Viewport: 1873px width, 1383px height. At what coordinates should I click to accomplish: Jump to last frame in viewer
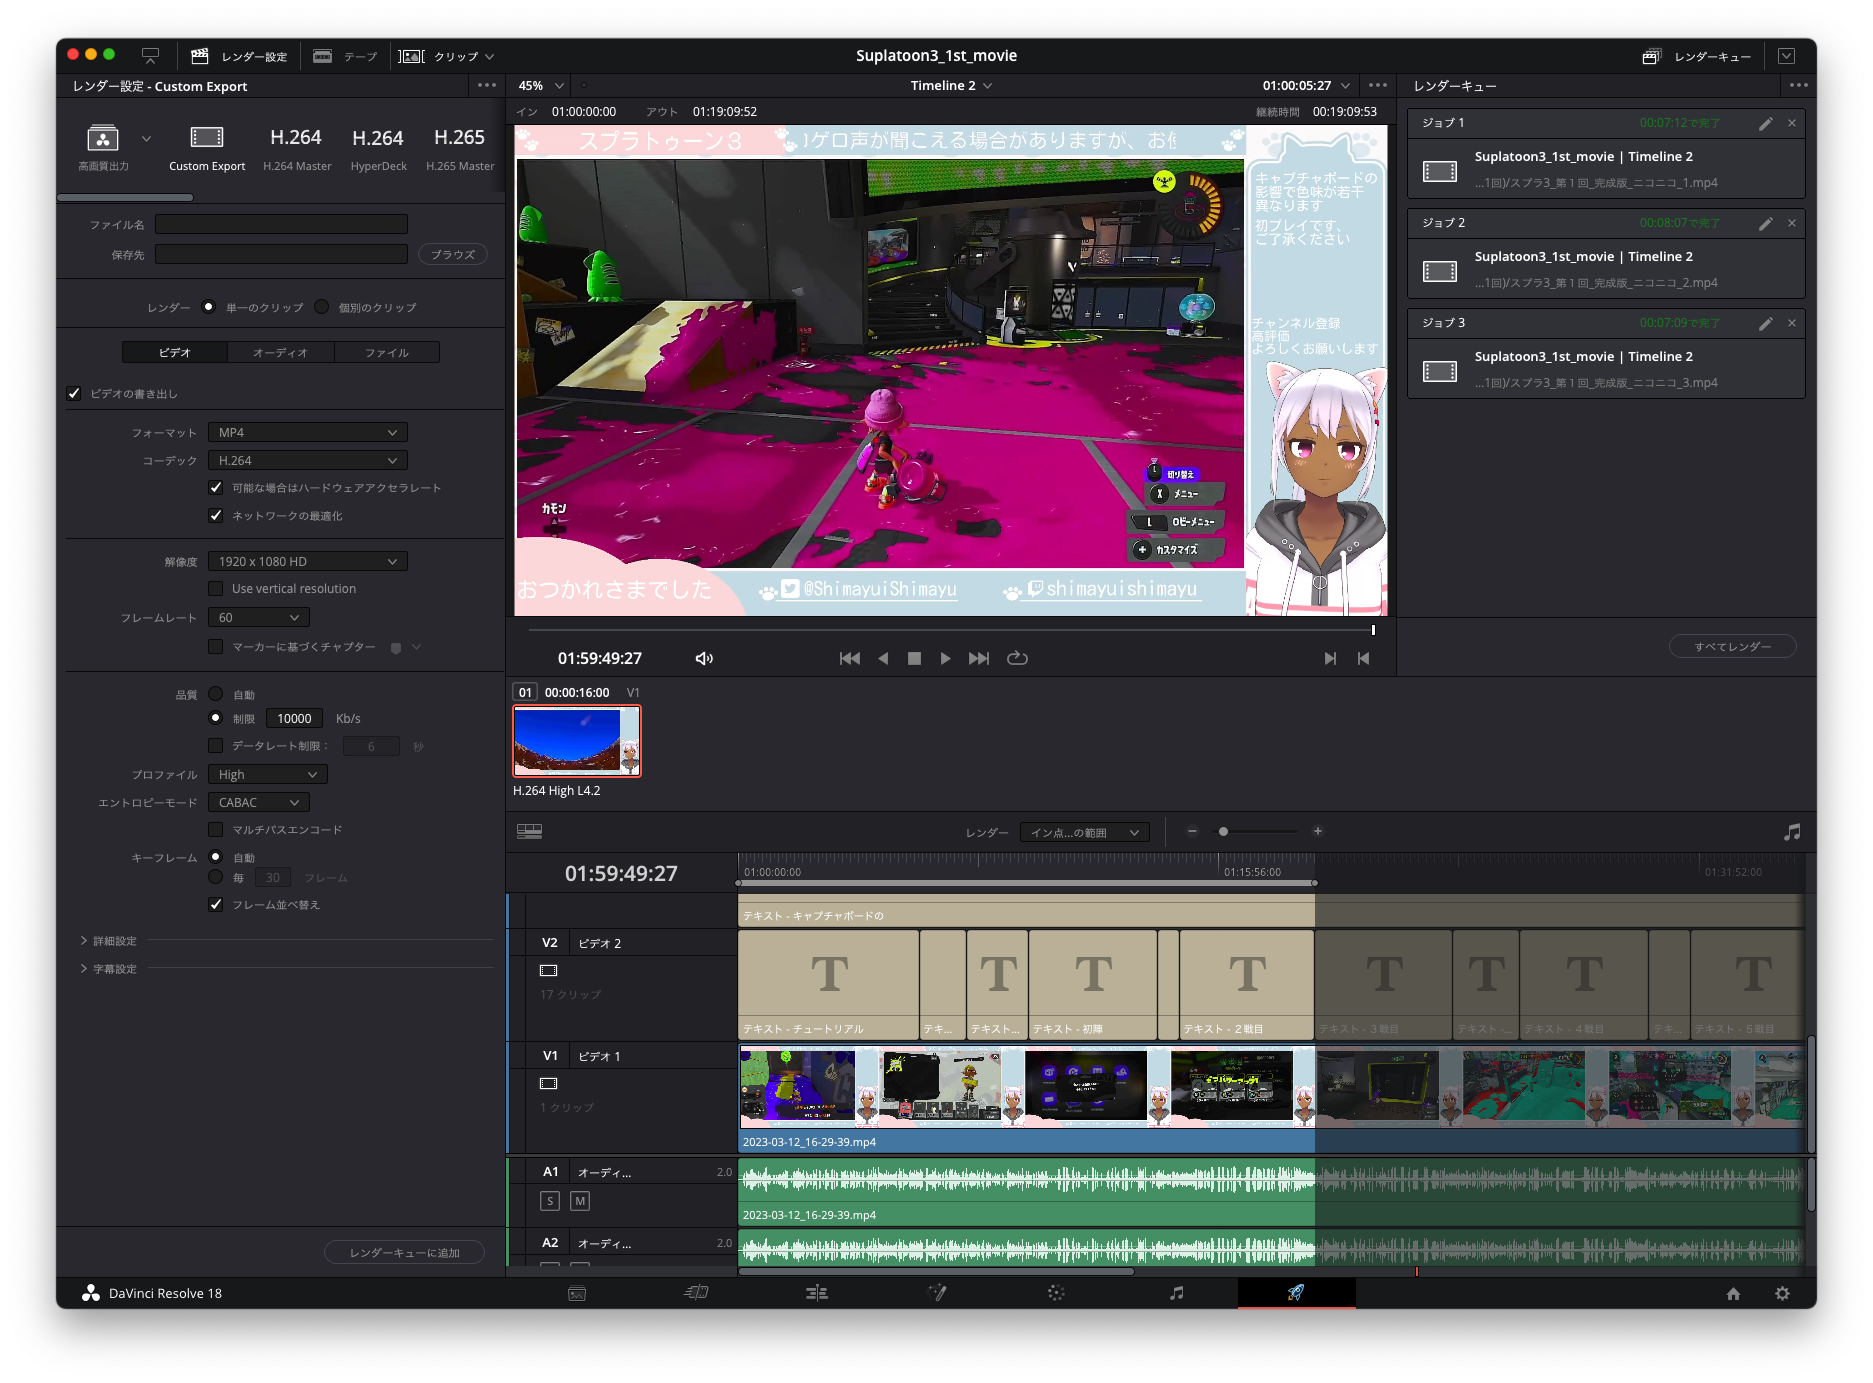[x=979, y=658]
